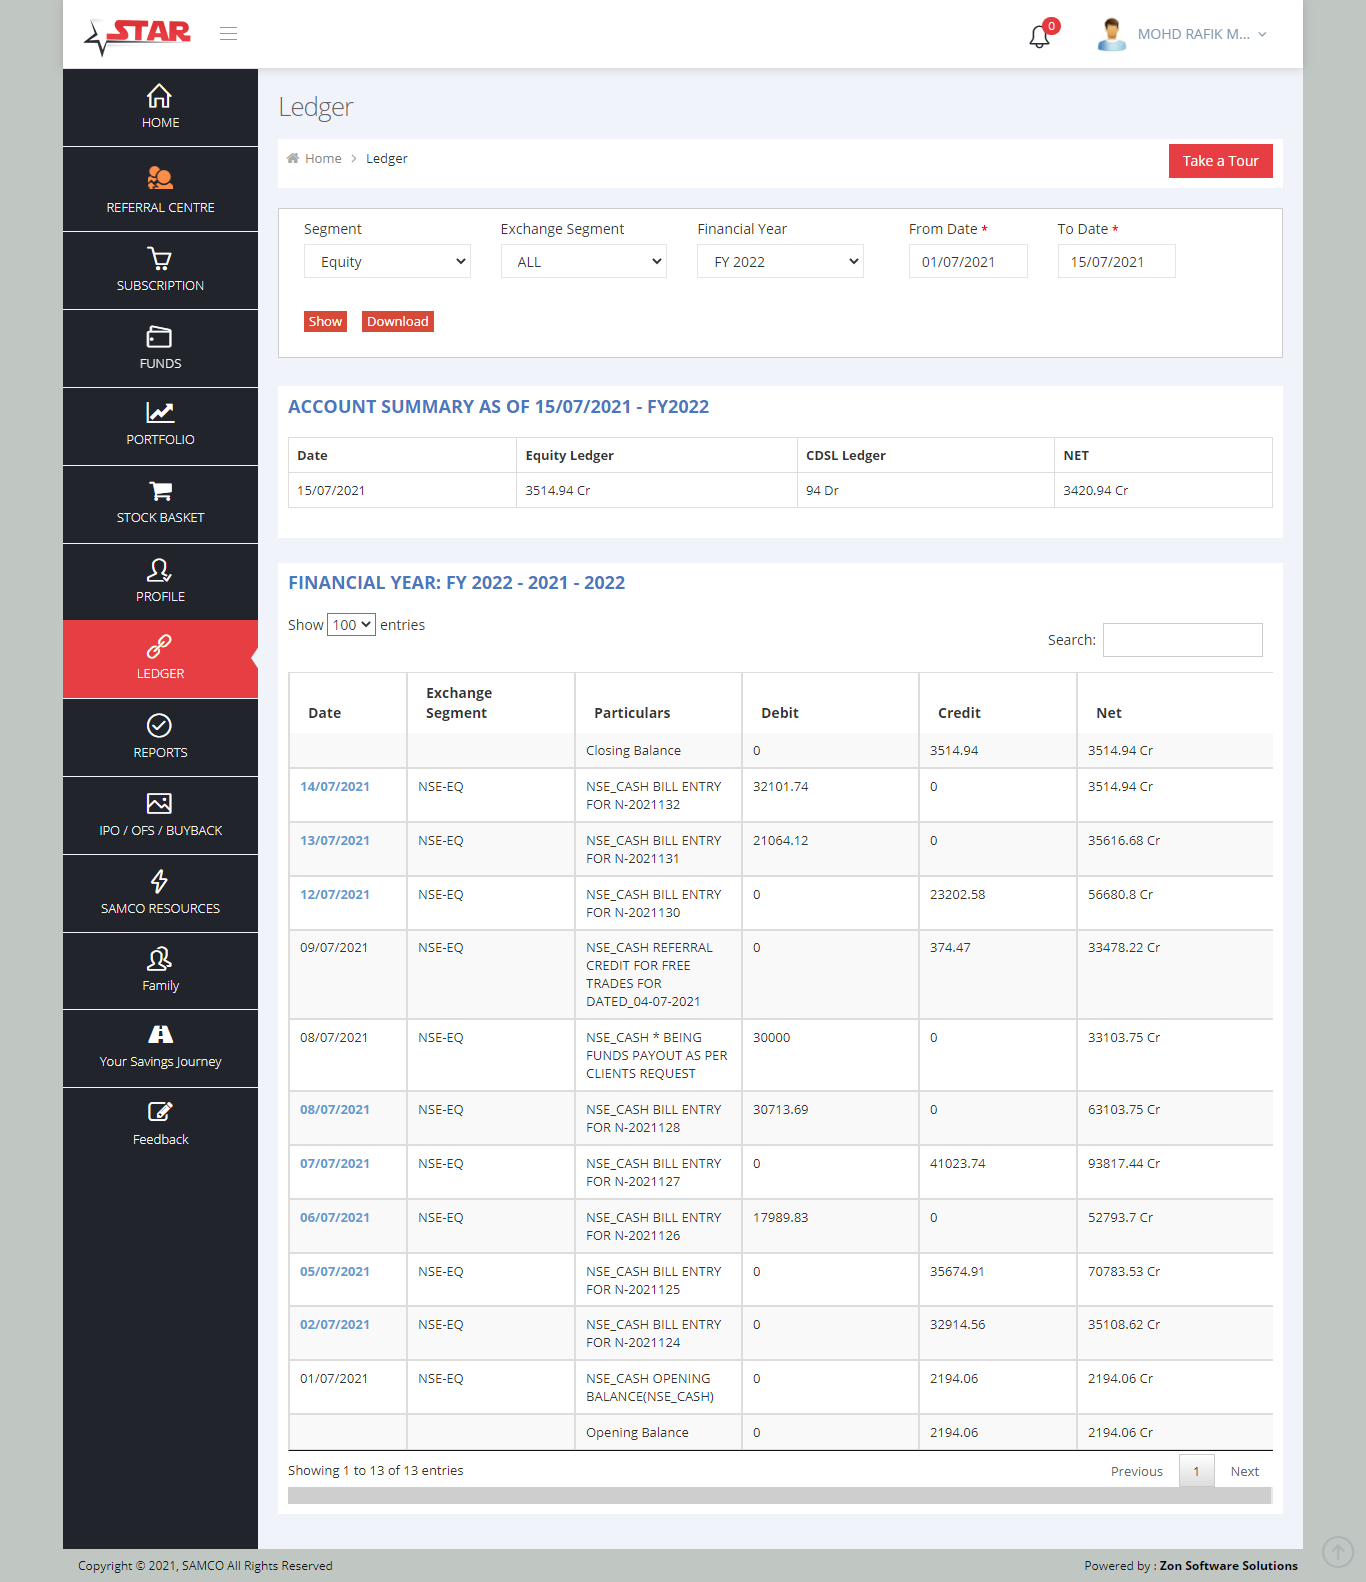Click the STAR logo
This screenshot has height=1582, width=1366.
[138, 36]
